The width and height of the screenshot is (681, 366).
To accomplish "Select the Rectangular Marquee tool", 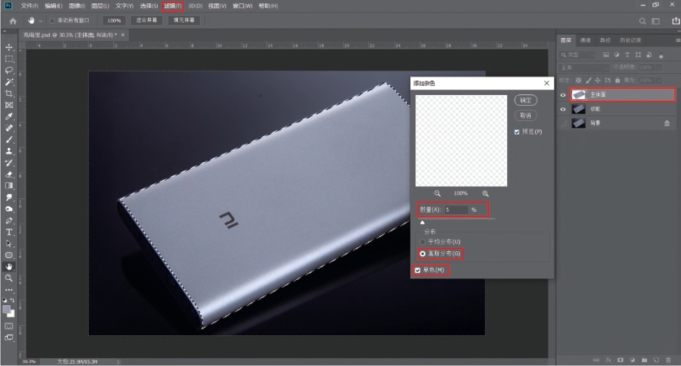I will (9, 59).
